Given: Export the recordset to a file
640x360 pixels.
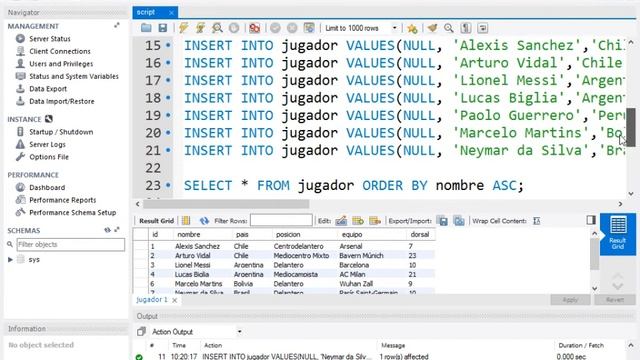Looking at the screenshot, I should 443,221.
